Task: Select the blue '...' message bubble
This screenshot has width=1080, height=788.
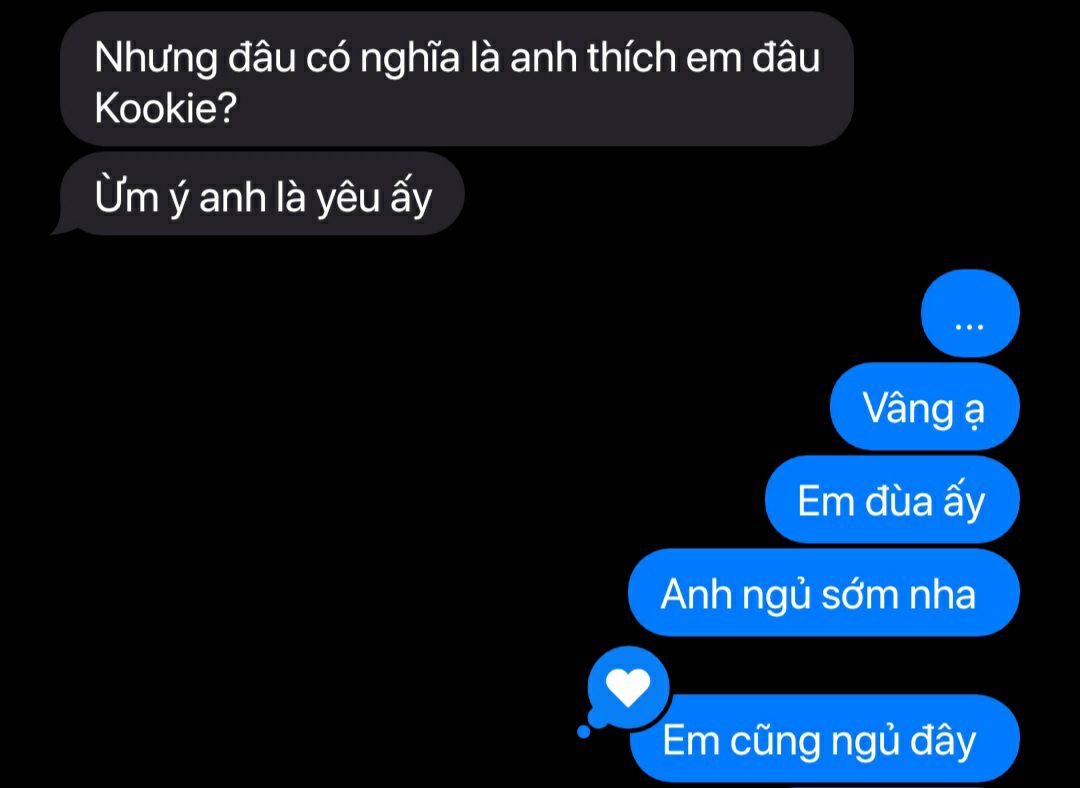Action: pos(970,313)
